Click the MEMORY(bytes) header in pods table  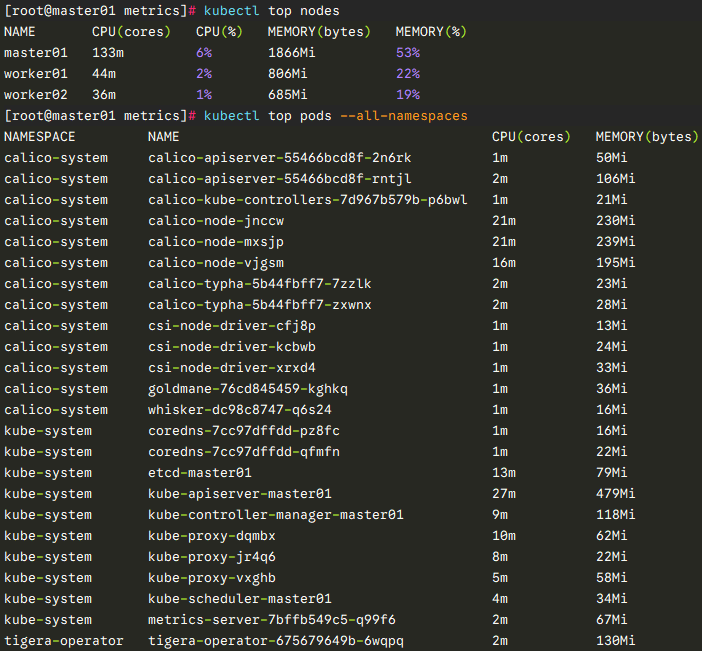(647, 137)
